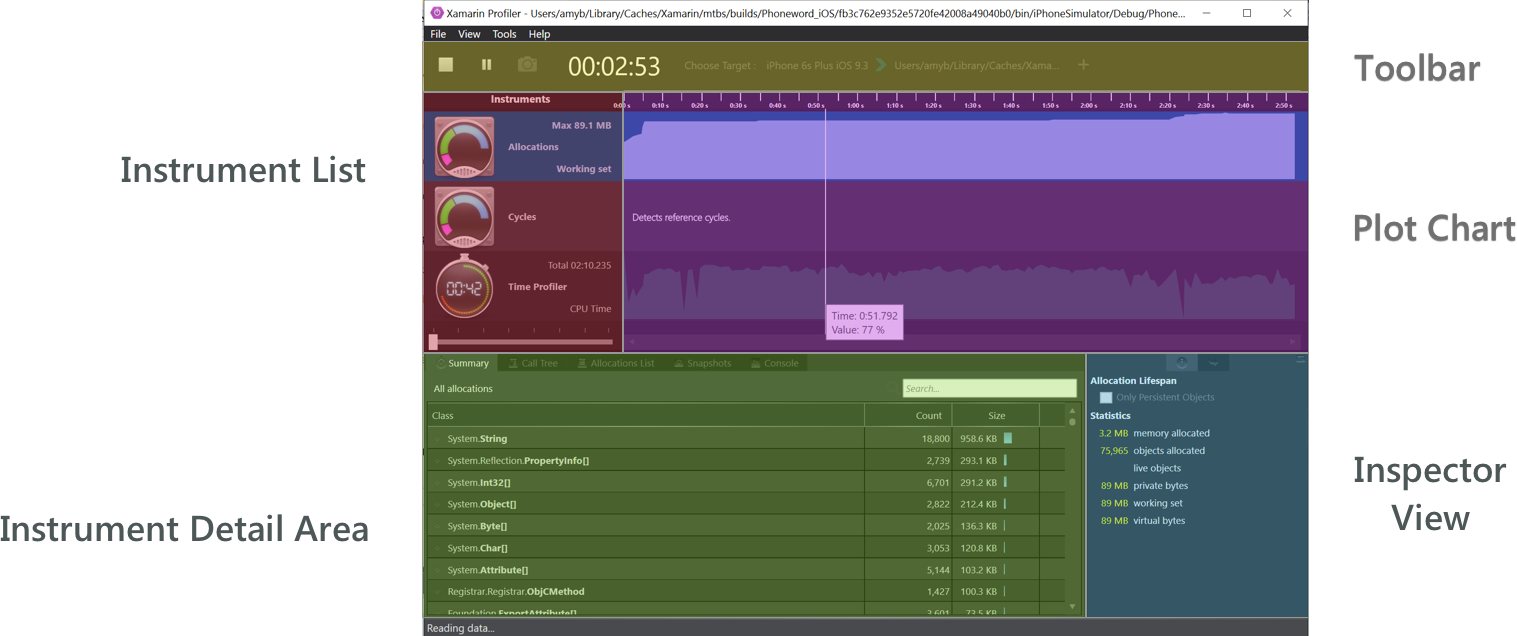Select the Cycles instrument label

click(x=522, y=217)
